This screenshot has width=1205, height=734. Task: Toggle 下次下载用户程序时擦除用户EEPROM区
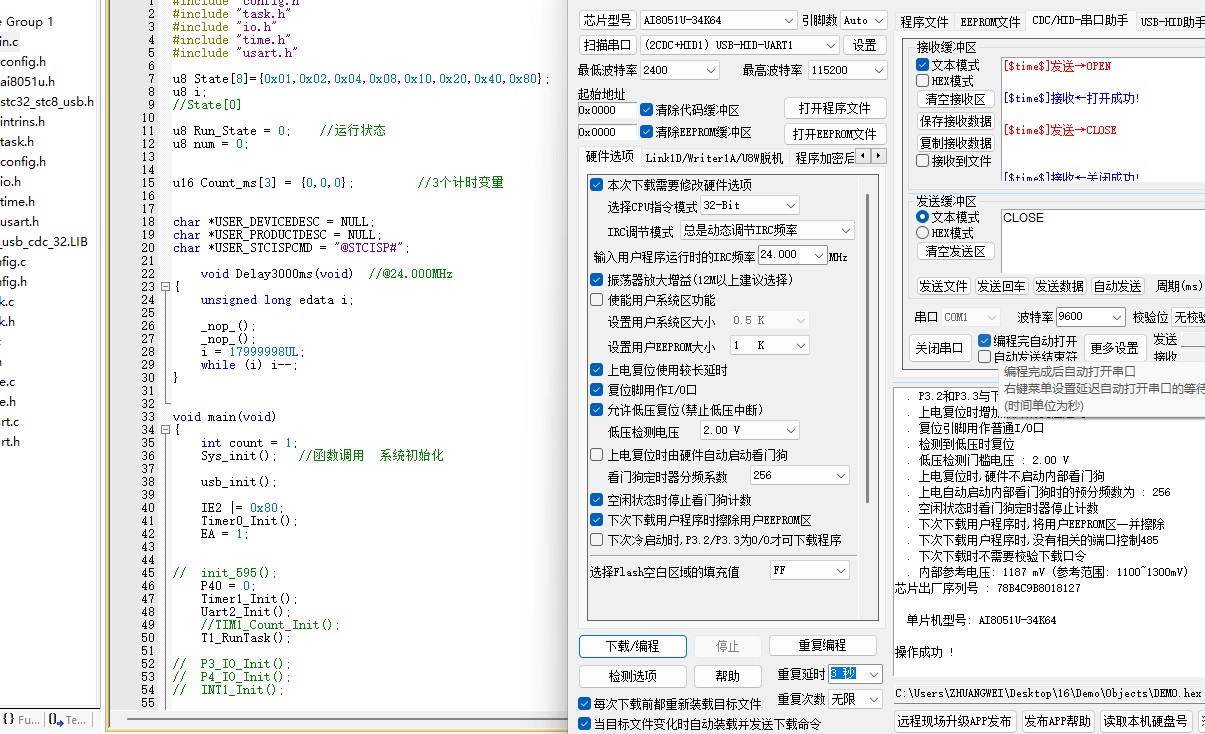[x=597, y=520]
